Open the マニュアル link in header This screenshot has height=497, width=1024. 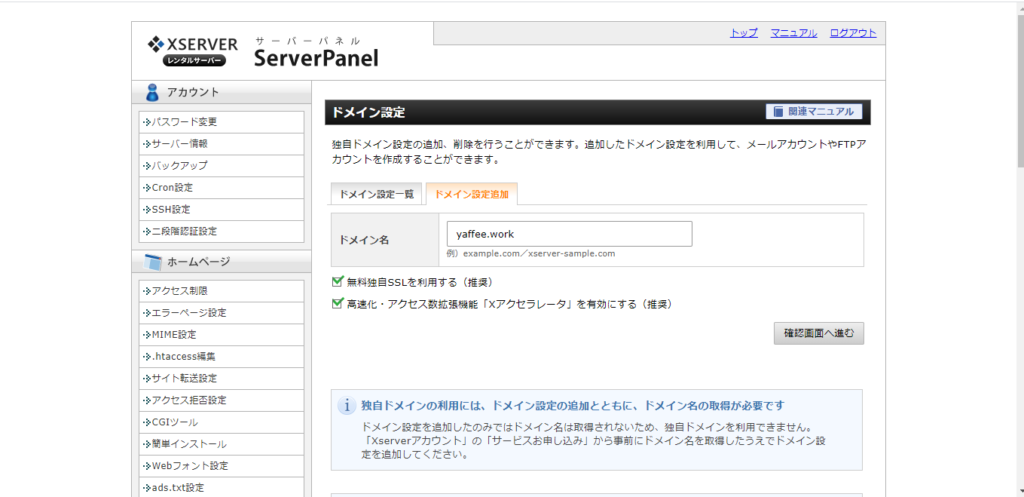tap(793, 33)
